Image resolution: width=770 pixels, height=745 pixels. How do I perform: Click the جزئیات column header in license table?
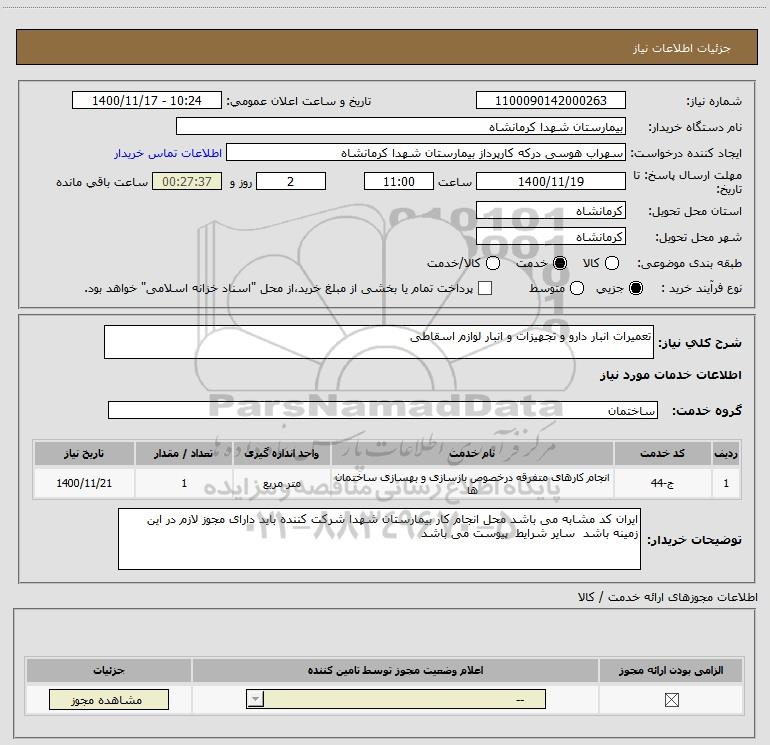[x=109, y=670]
